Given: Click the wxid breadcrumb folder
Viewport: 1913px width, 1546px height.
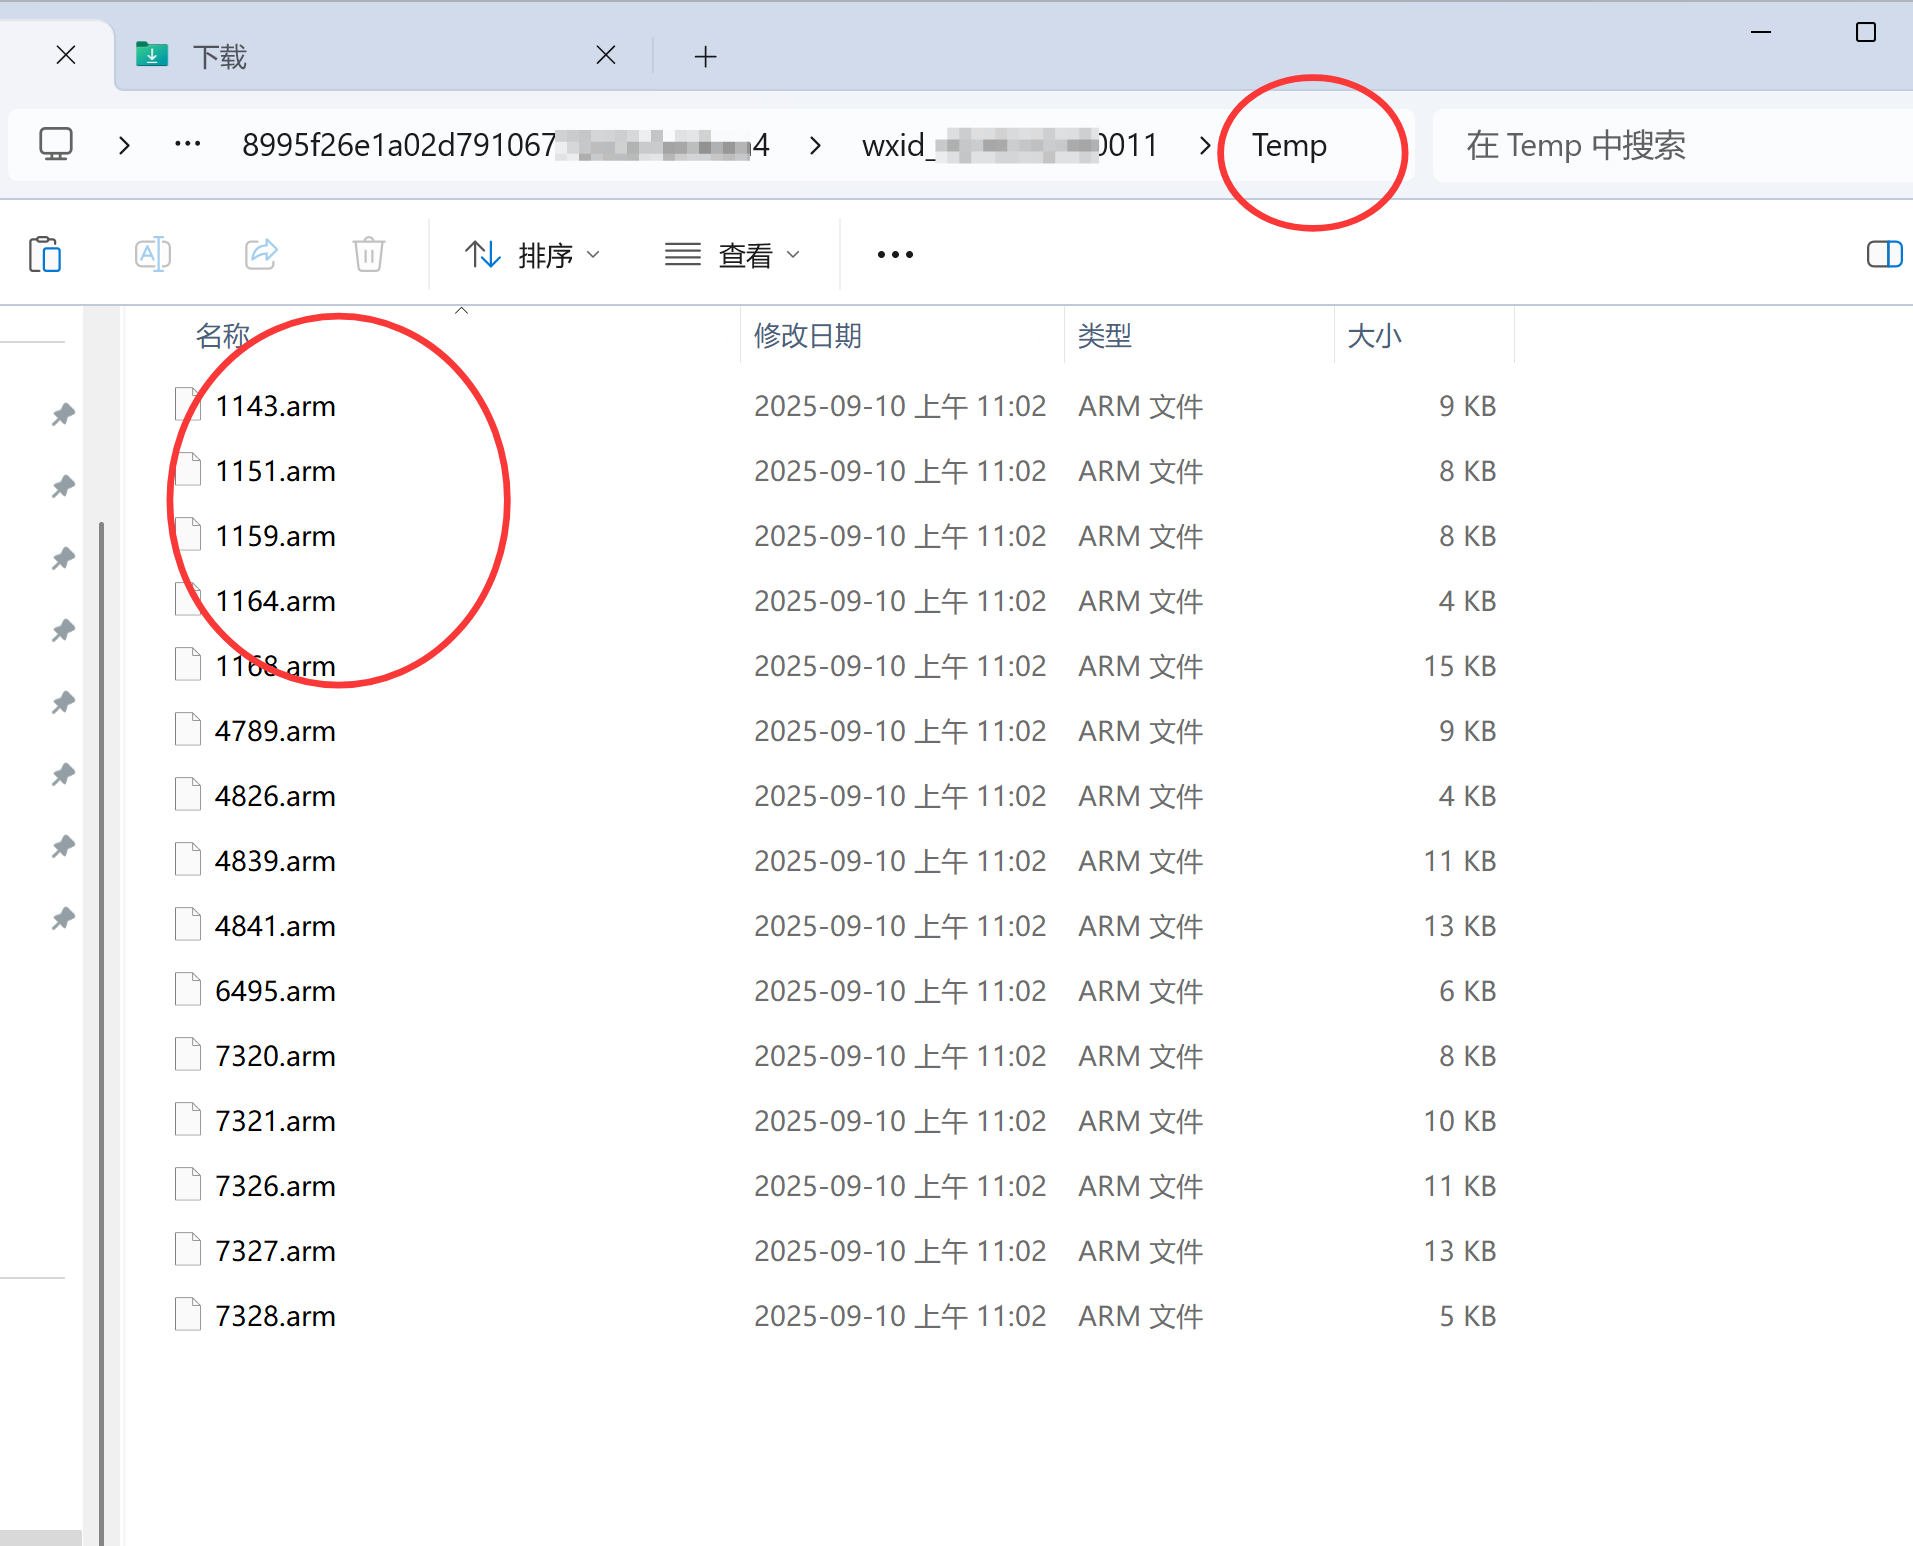Looking at the screenshot, I should [1009, 146].
